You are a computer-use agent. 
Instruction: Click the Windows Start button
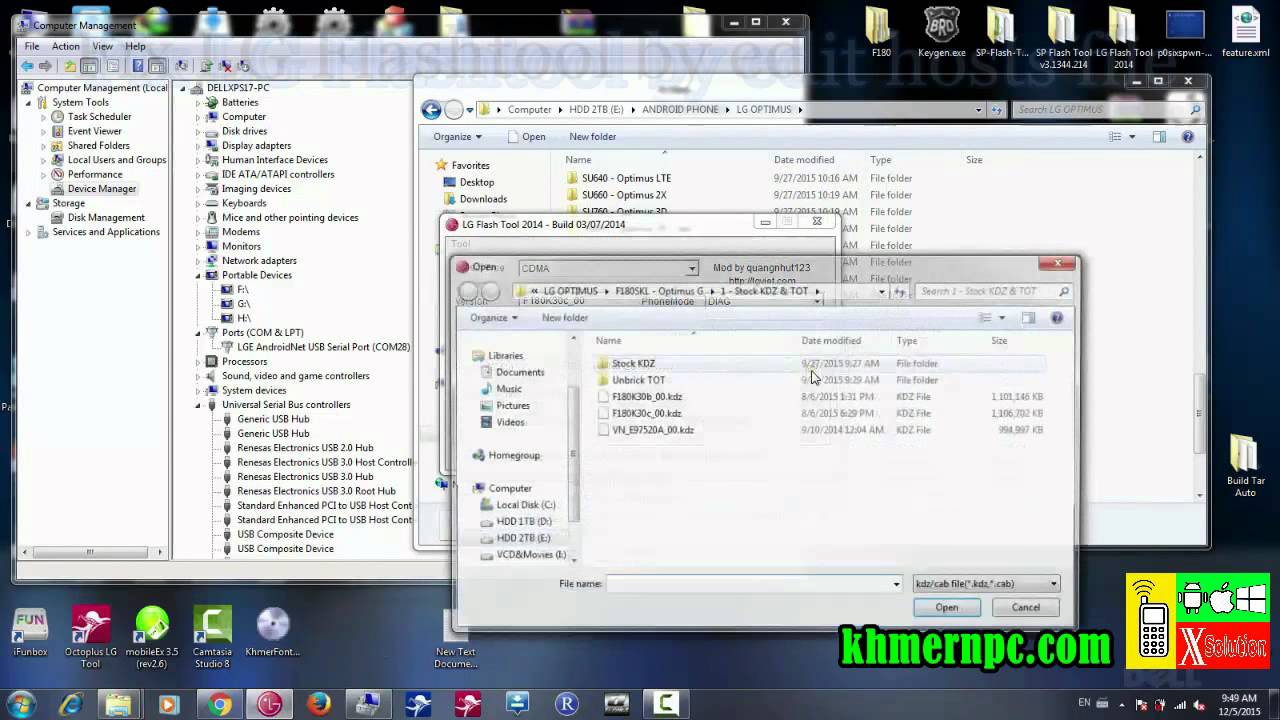pyautogui.click(x=22, y=704)
